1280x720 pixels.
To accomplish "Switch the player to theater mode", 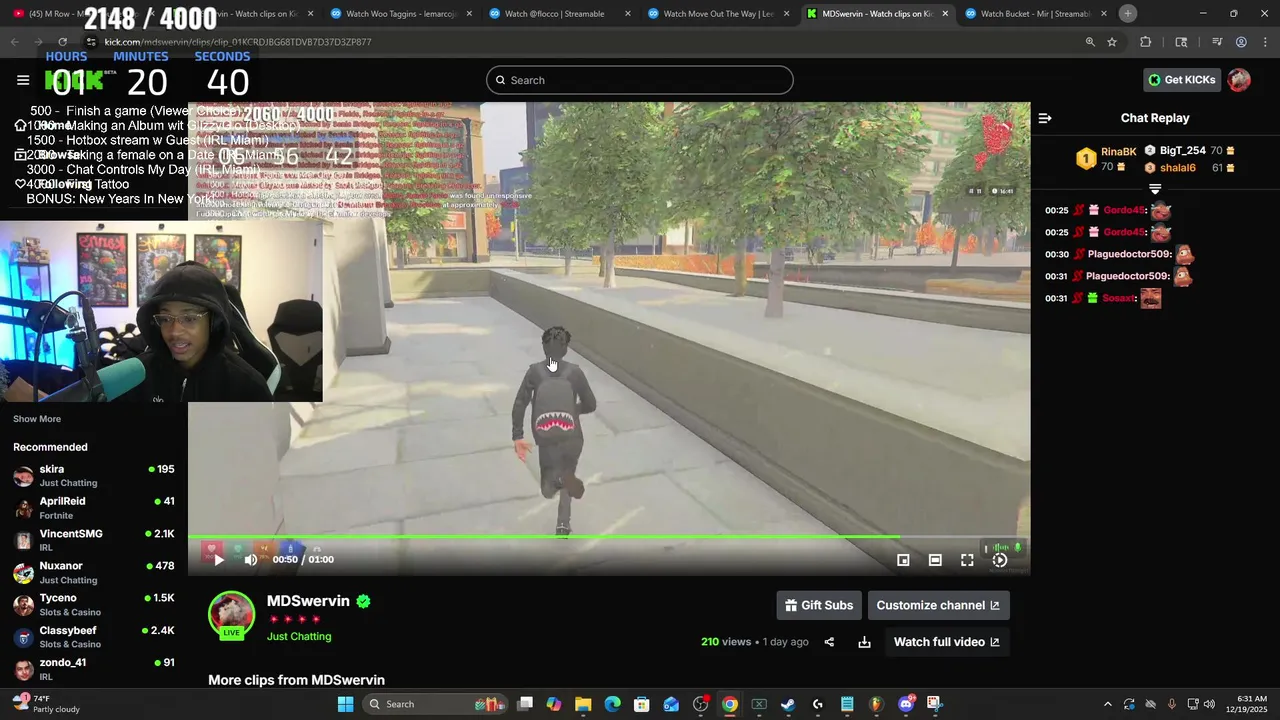I will point(935,560).
